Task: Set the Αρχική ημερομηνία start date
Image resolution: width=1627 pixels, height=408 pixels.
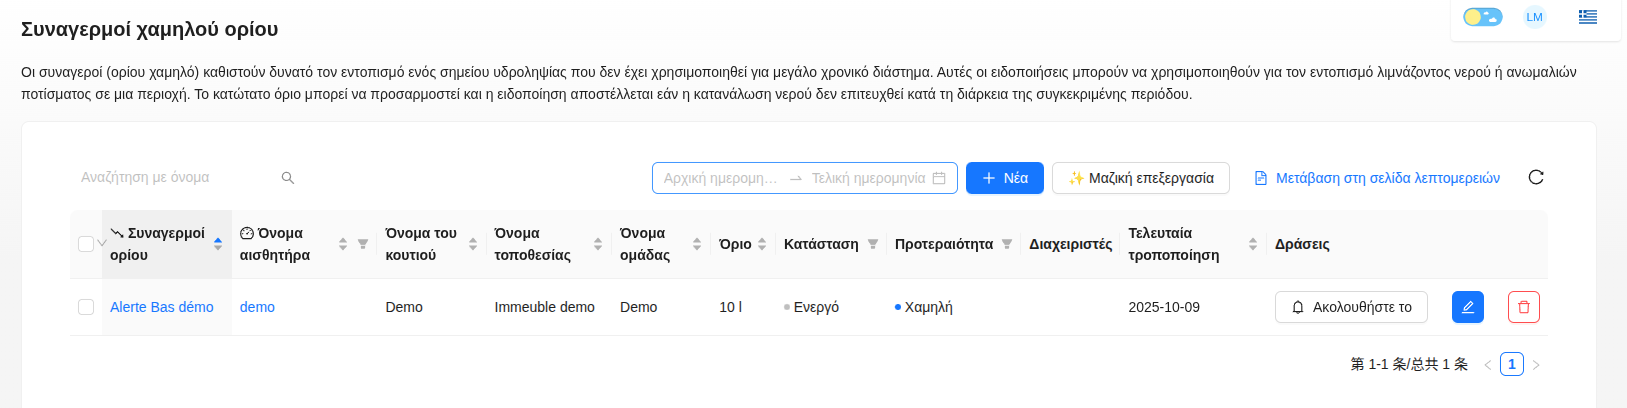Action: (720, 178)
